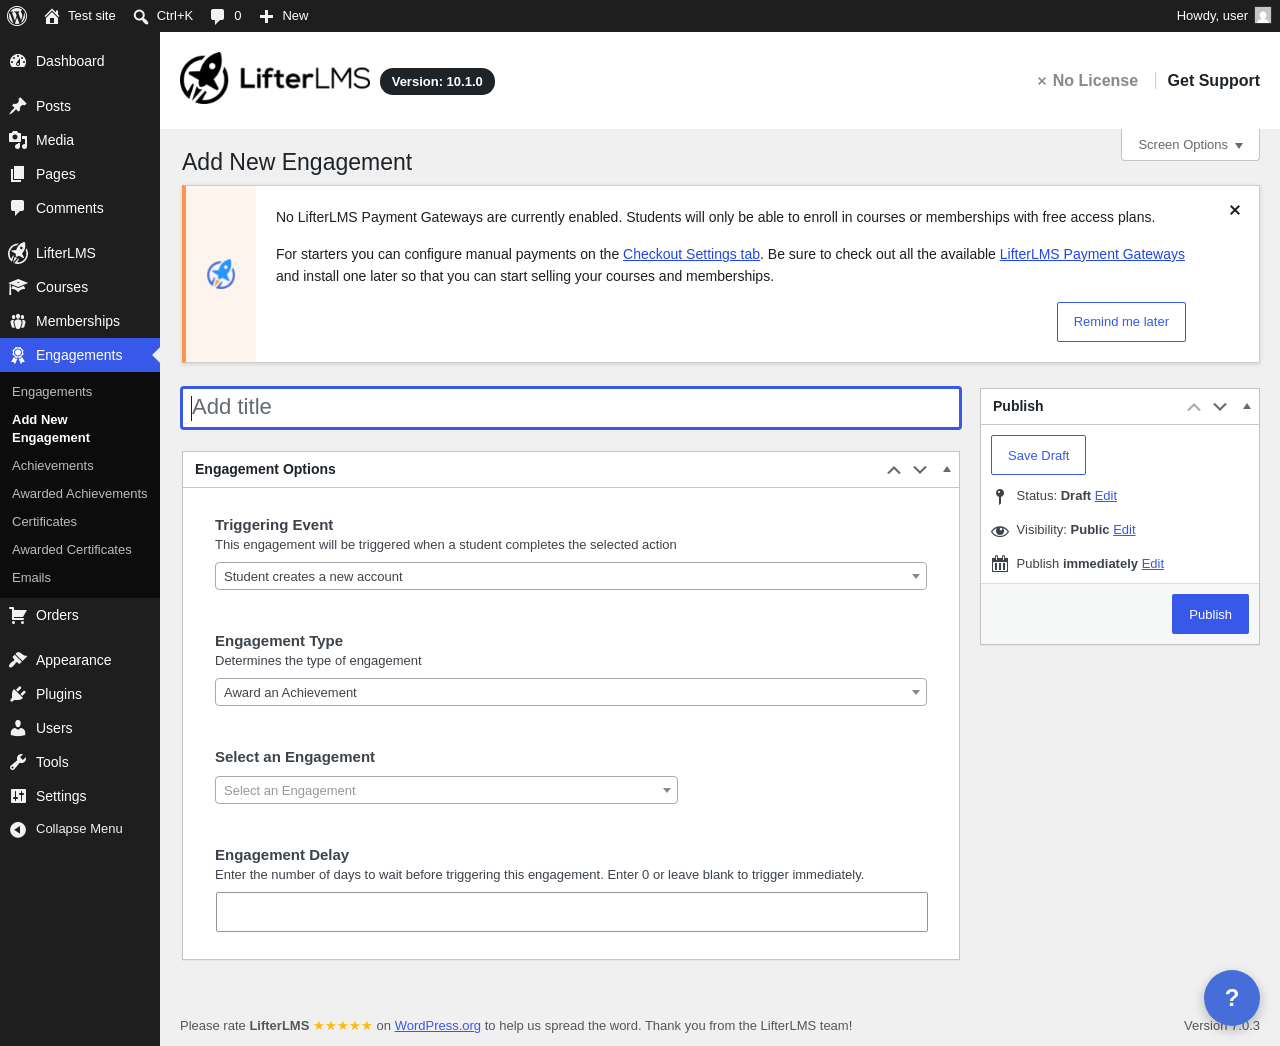This screenshot has width=1280, height=1046.
Task: Open the Checkout Settings tab link
Action: [x=691, y=254]
